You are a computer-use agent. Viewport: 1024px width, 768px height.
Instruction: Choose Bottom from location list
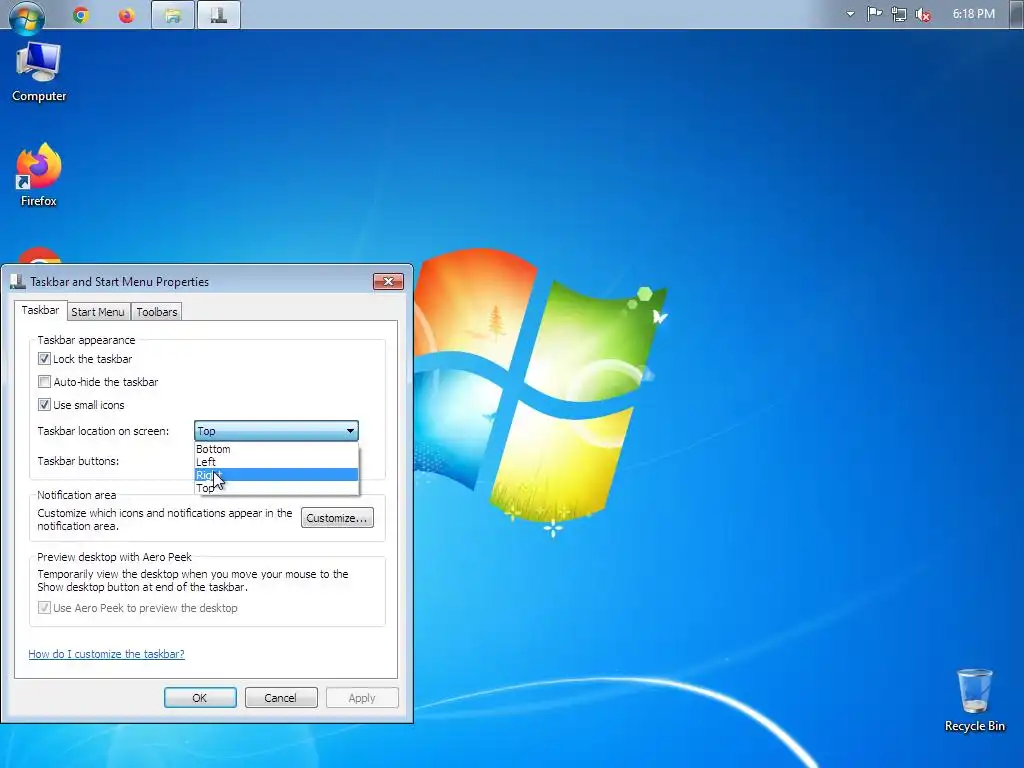(x=276, y=449)
